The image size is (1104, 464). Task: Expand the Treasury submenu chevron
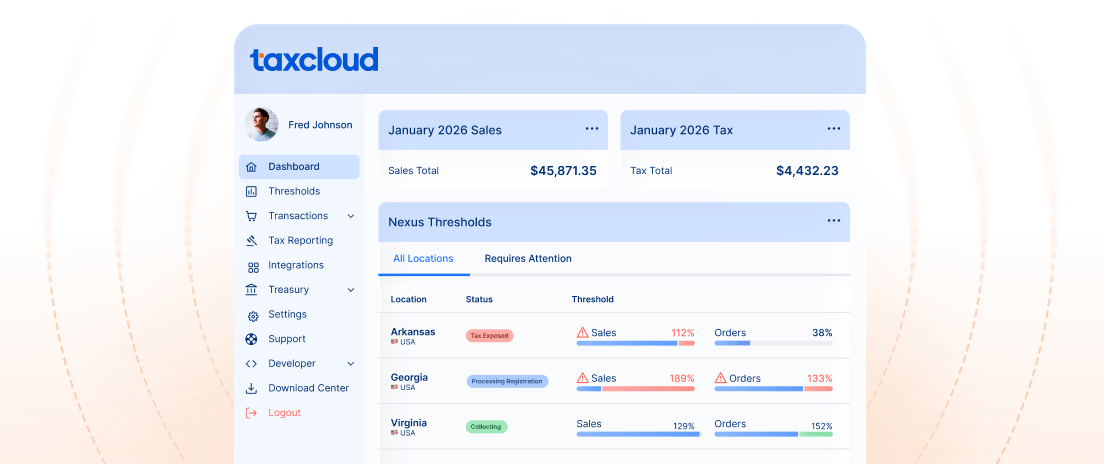click(x=351, y=290)
